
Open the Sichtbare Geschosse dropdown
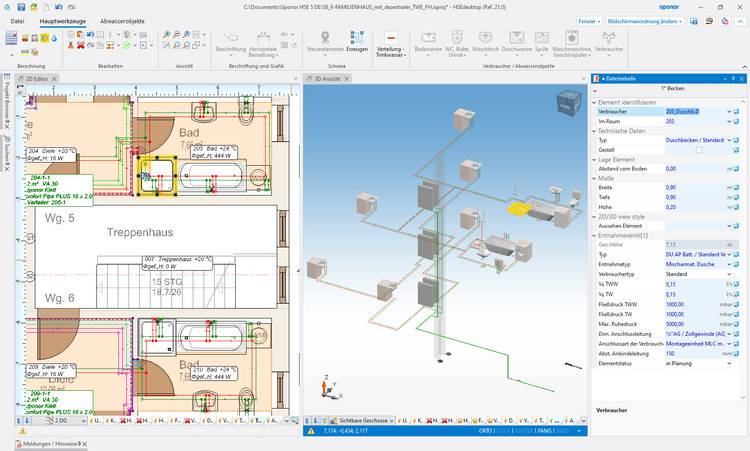[367, 421]
